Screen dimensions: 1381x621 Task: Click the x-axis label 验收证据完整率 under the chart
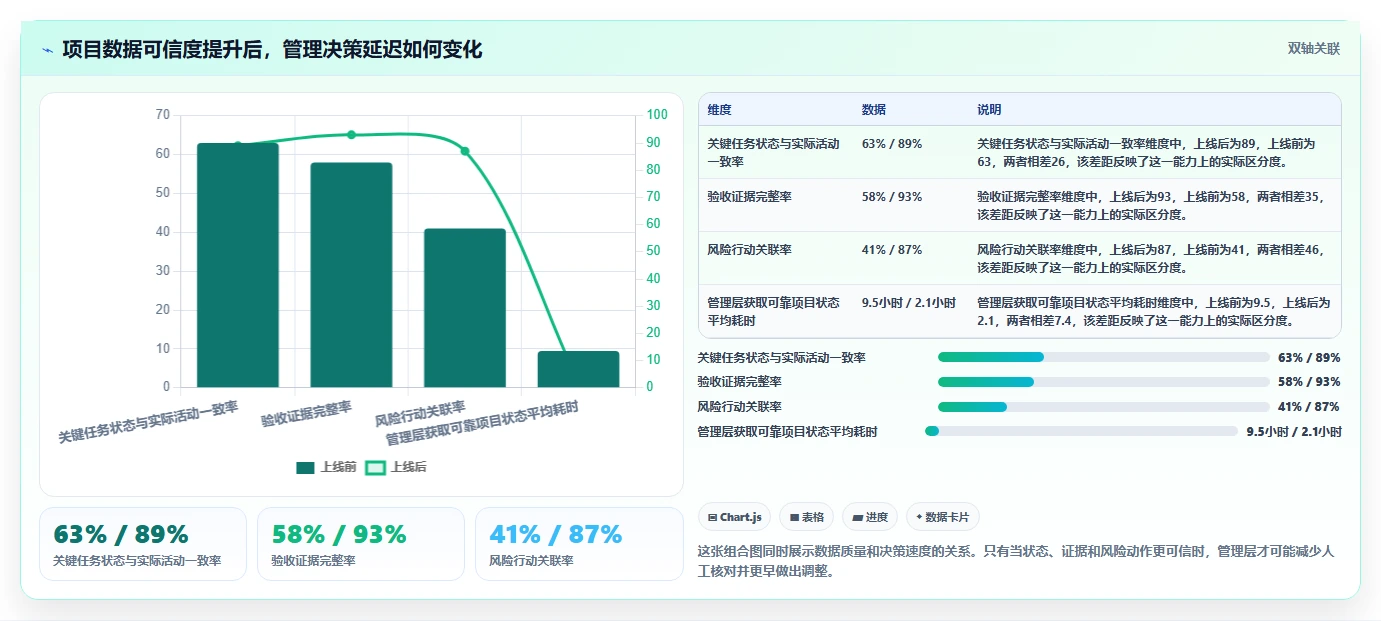(x=307, y=415)
